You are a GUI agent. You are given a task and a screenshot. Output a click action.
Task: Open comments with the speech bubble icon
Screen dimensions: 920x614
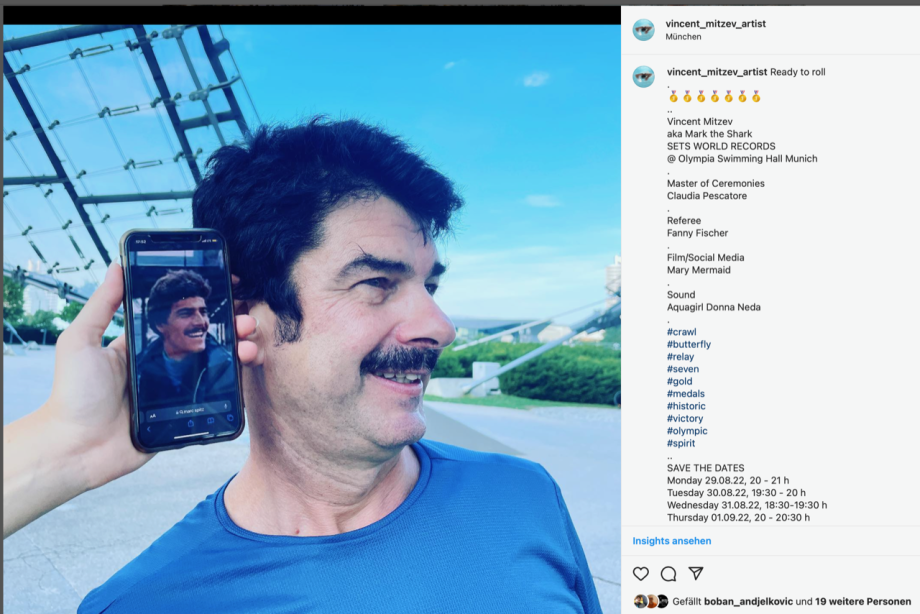(668, 573)
